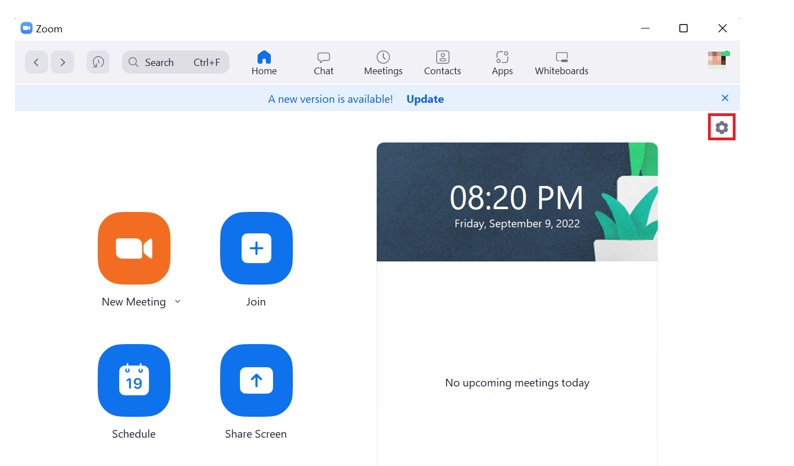Click the Update link in banner
The width and height of the screenshot is (794, 466).
(x=425, y=99)
